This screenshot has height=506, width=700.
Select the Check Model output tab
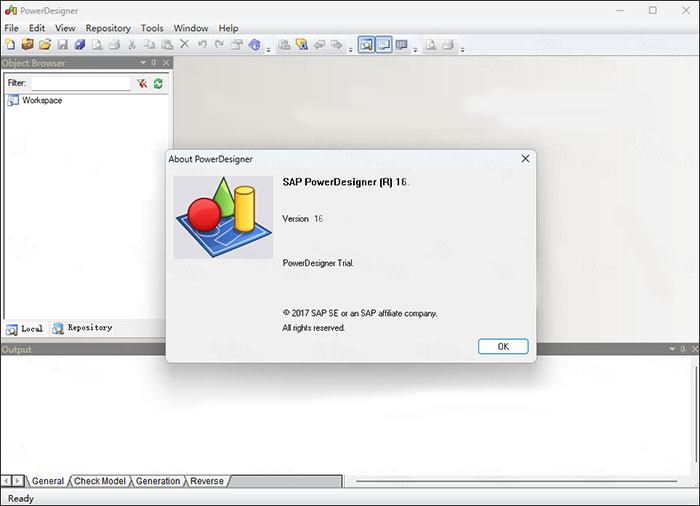100,481
